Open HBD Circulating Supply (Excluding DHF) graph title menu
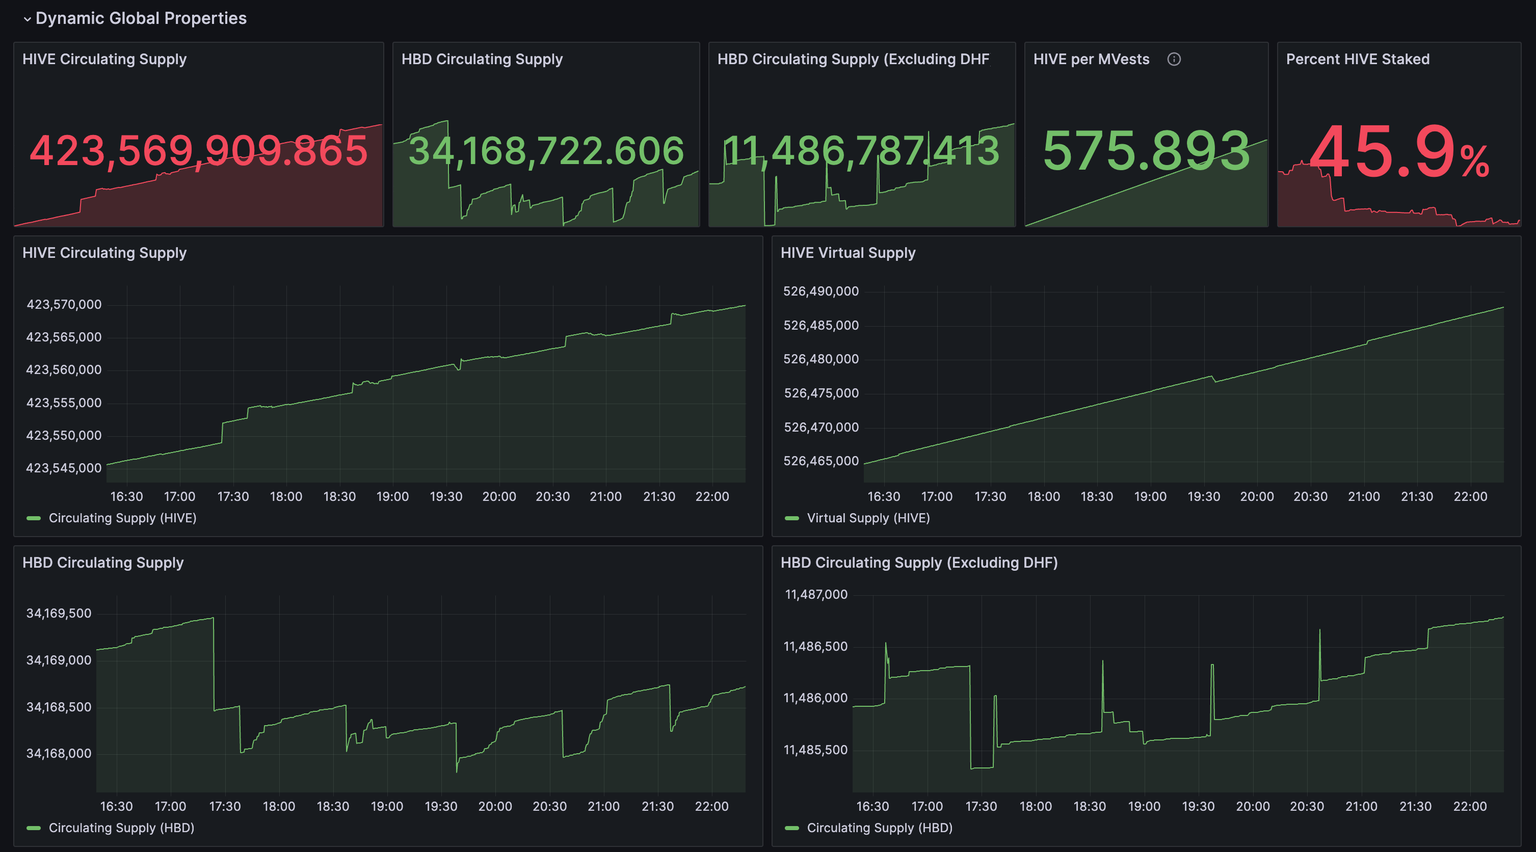 click(919, 563)
